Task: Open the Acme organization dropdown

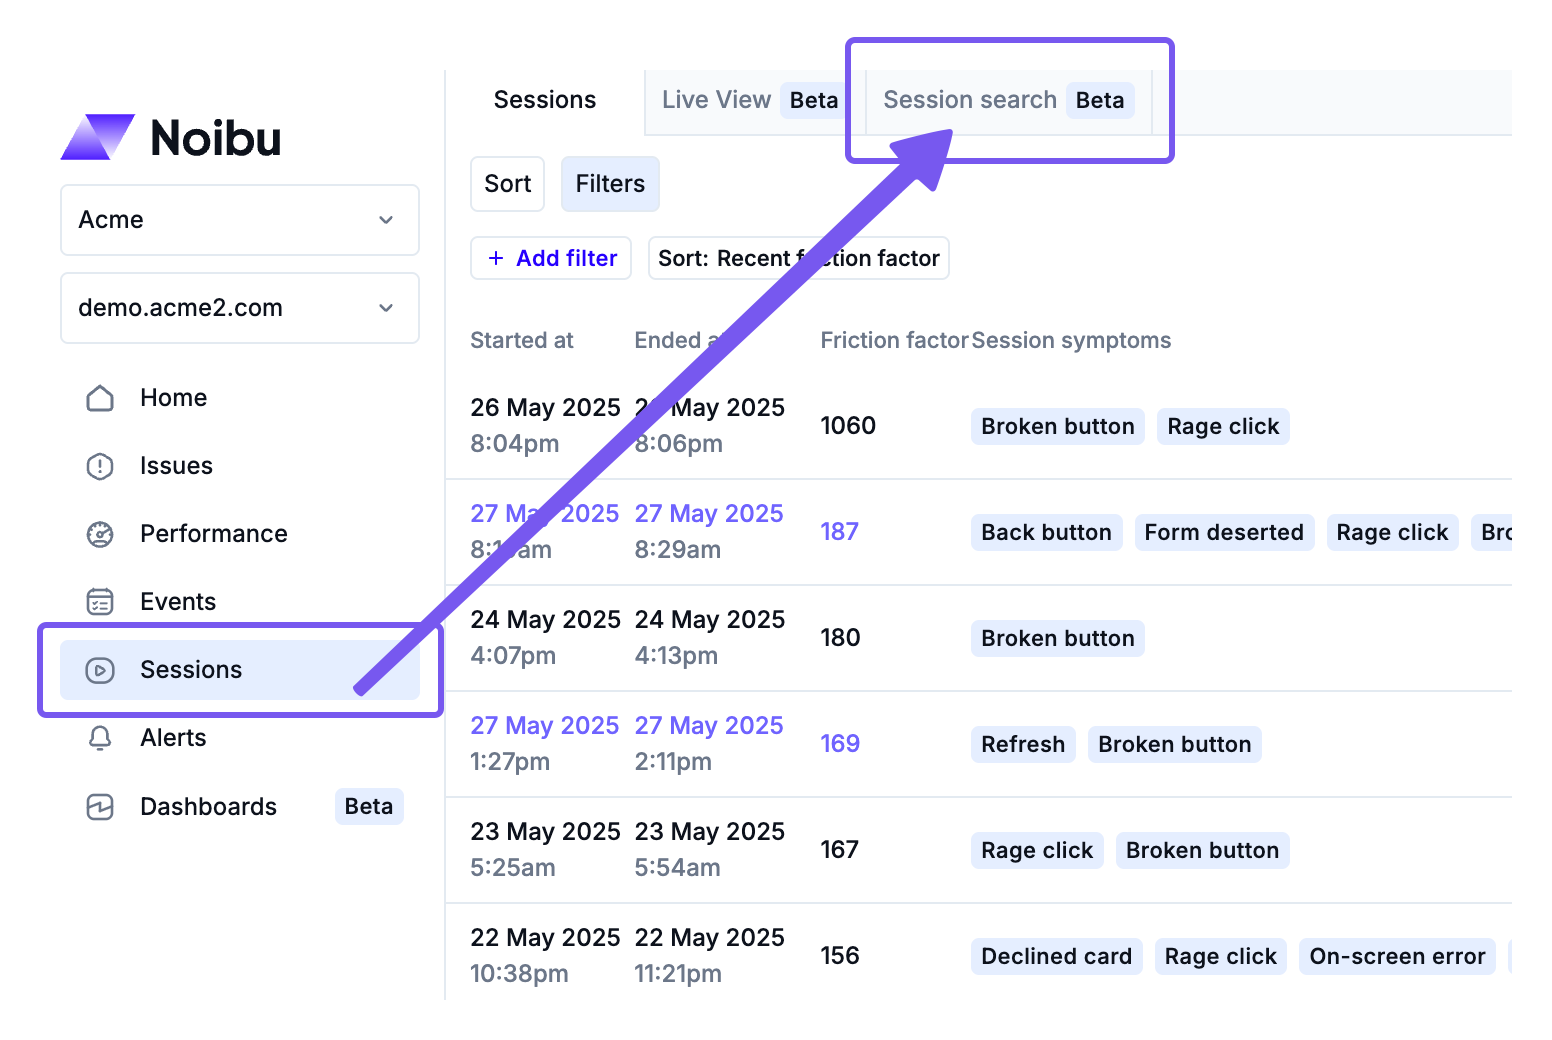Action: point(239,220)
